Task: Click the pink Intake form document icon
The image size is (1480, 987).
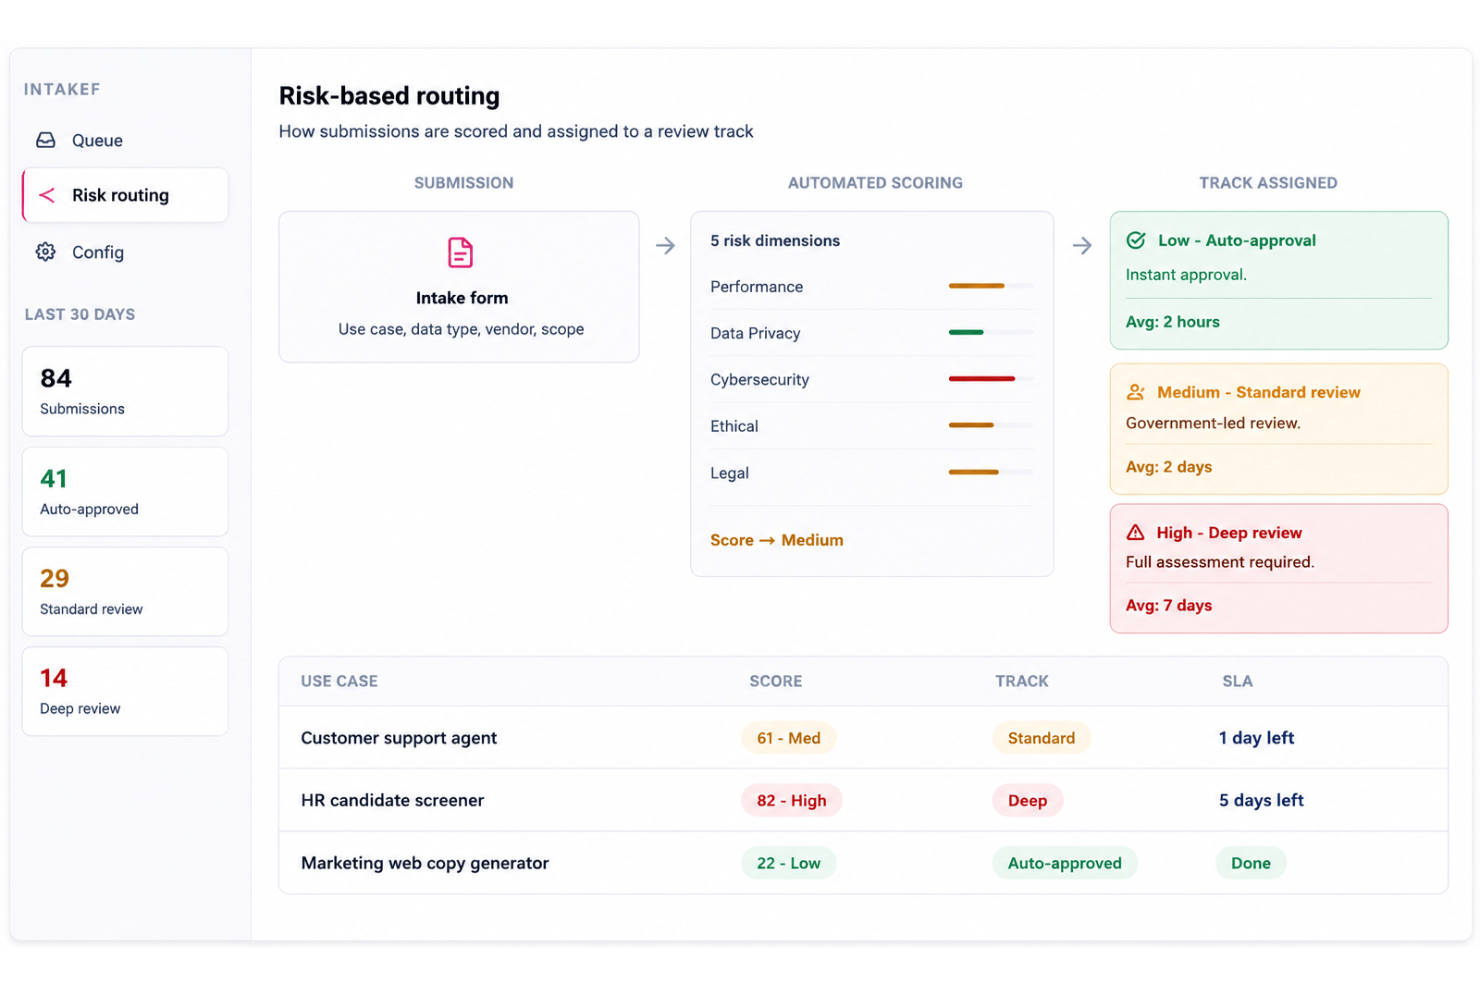Action: [x=460, y=252]
